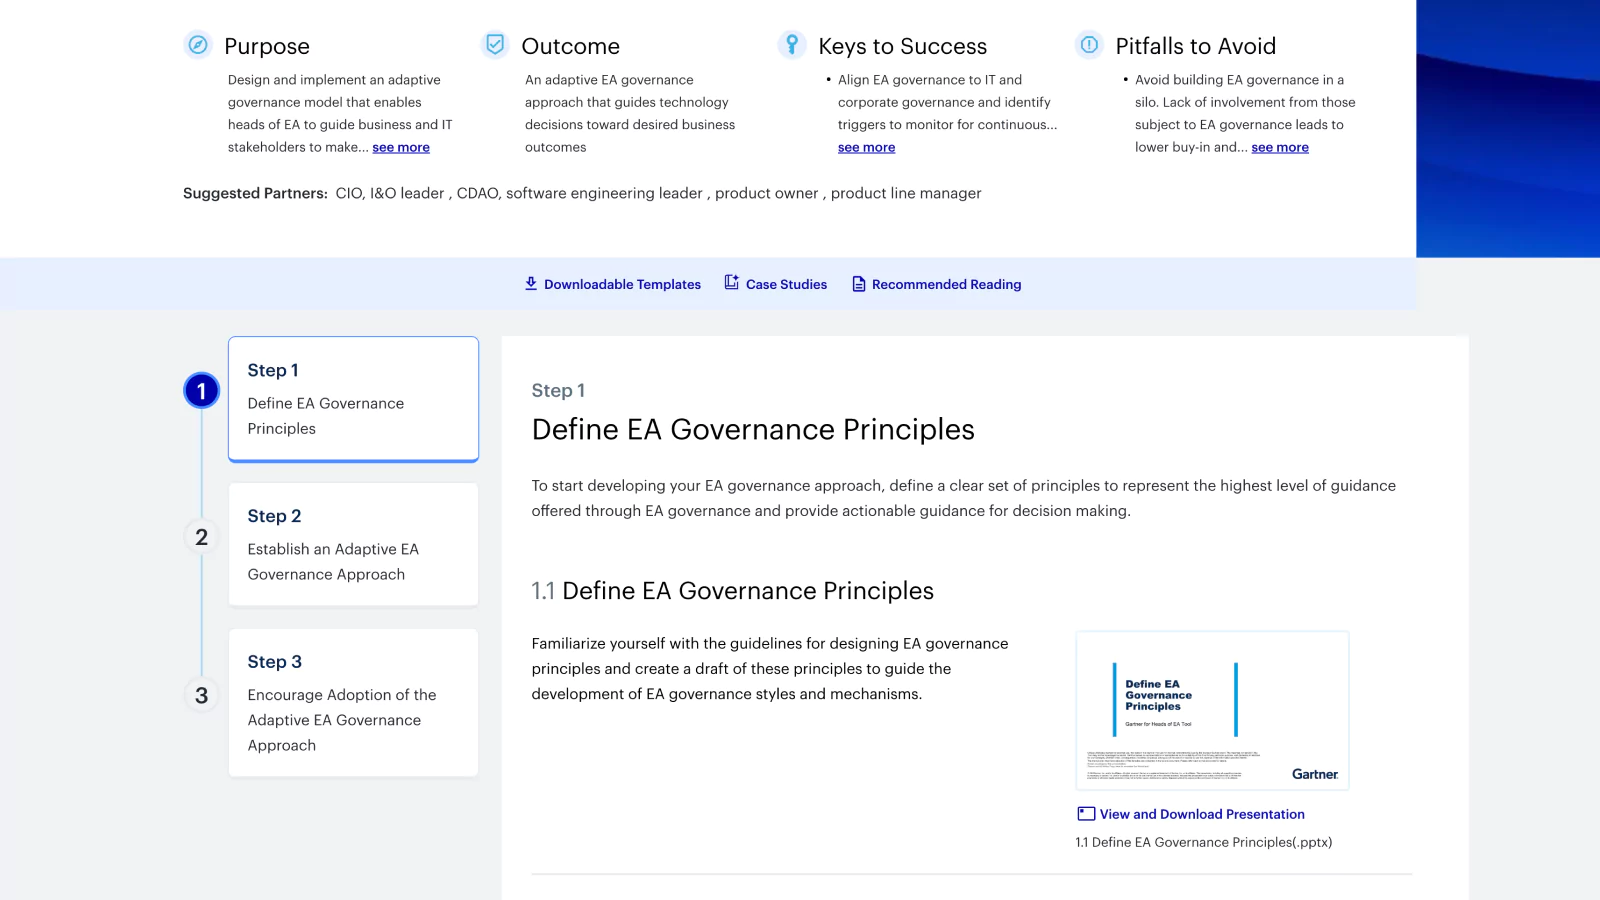Click the Define EA Governance Principles slide thumbnail
1600x900 pixels.
click(x=1213, y=710)
